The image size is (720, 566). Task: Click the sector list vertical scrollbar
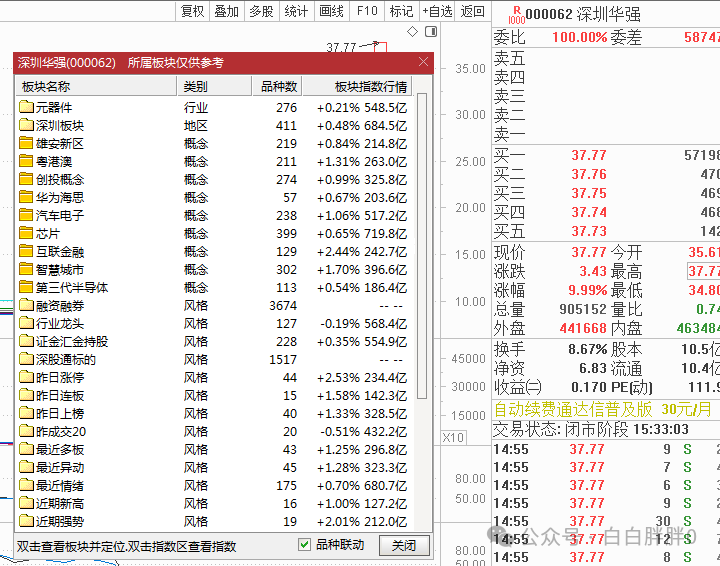point(422,246)
